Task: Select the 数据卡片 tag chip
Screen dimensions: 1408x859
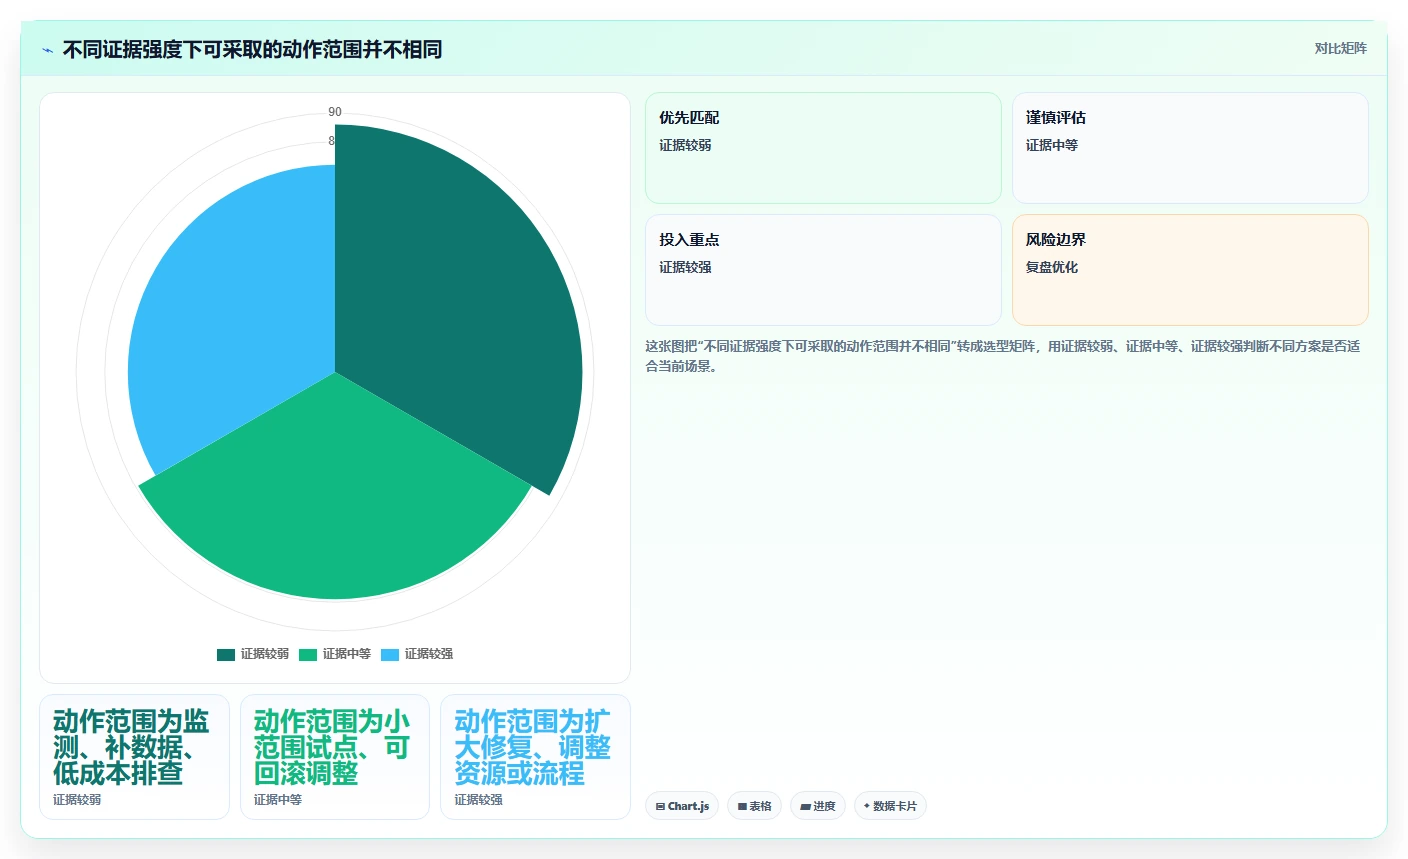Action: [890, 806]
